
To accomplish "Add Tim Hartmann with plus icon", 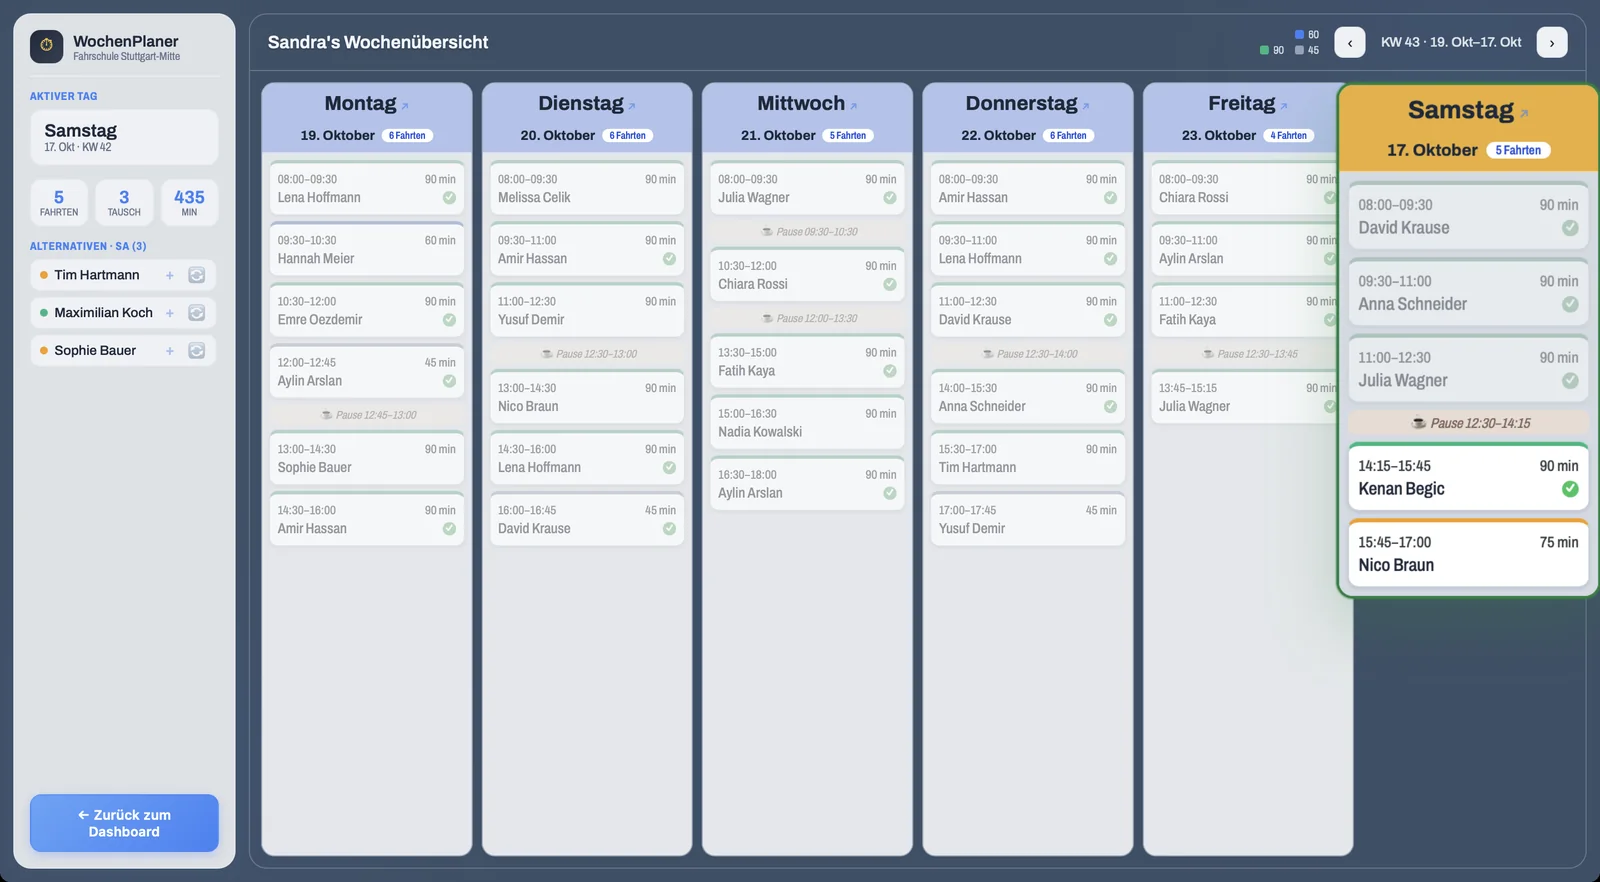I will 170,275.
